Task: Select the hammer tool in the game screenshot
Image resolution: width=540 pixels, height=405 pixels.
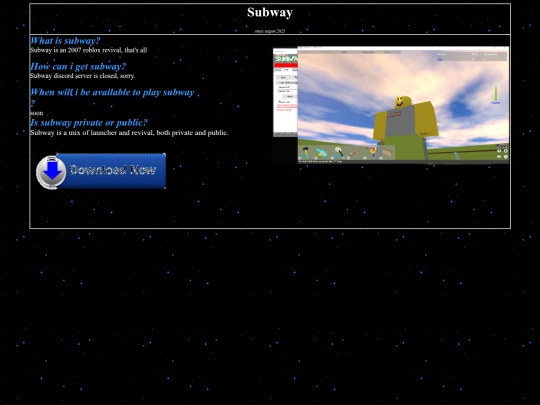Action: pyautogui.click(x=305, y=152)
